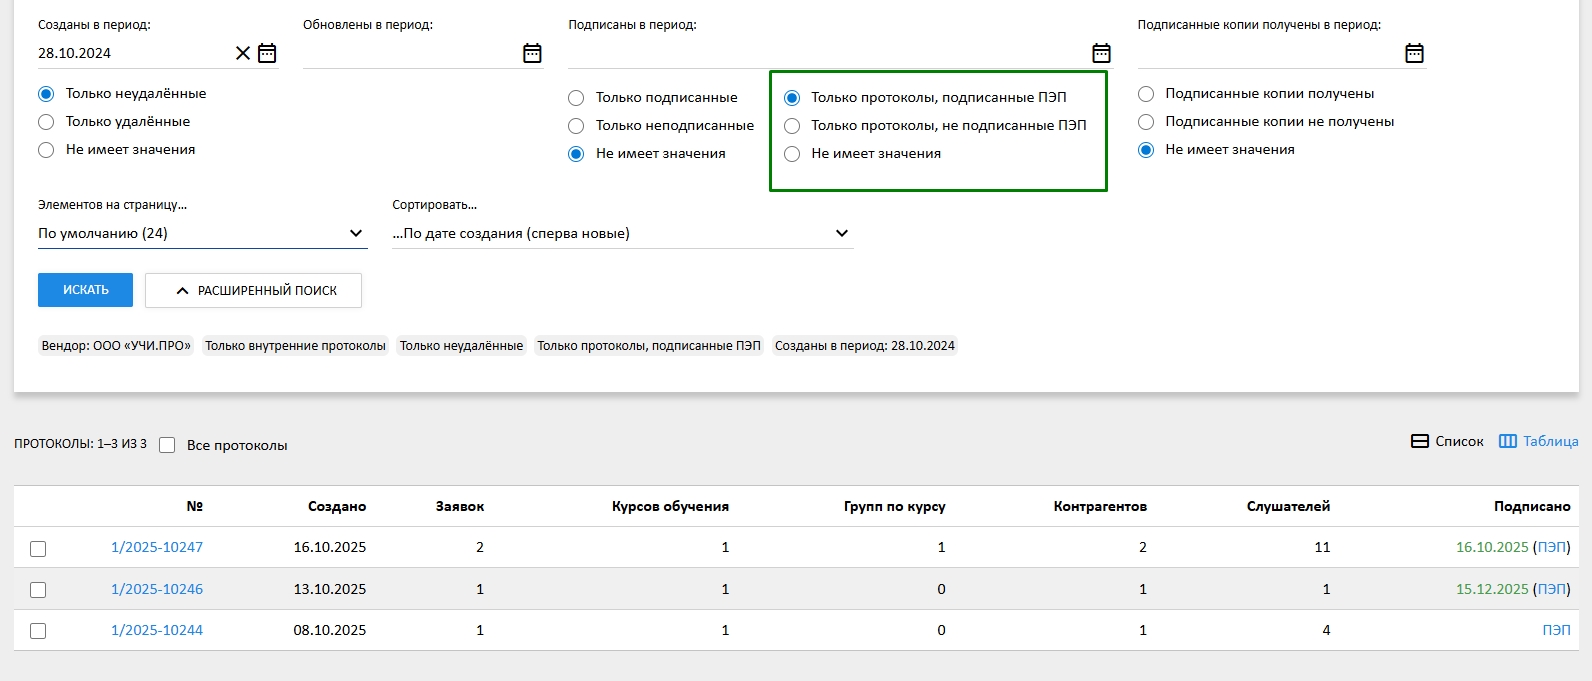1592x681 pixels.
Task: Tick the 'Все протоколы' checkbox
Action: tap(167, 445)
